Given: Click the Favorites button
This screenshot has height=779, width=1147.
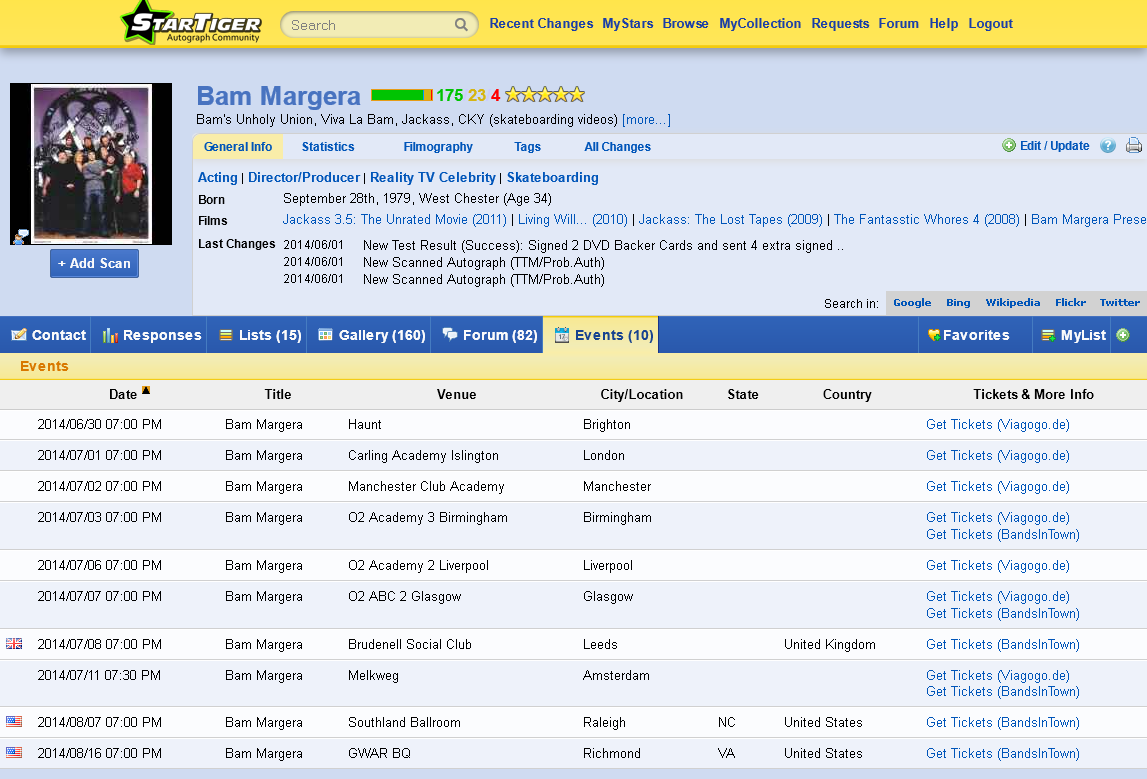Looking at the screenshot, I should point(969,335).
